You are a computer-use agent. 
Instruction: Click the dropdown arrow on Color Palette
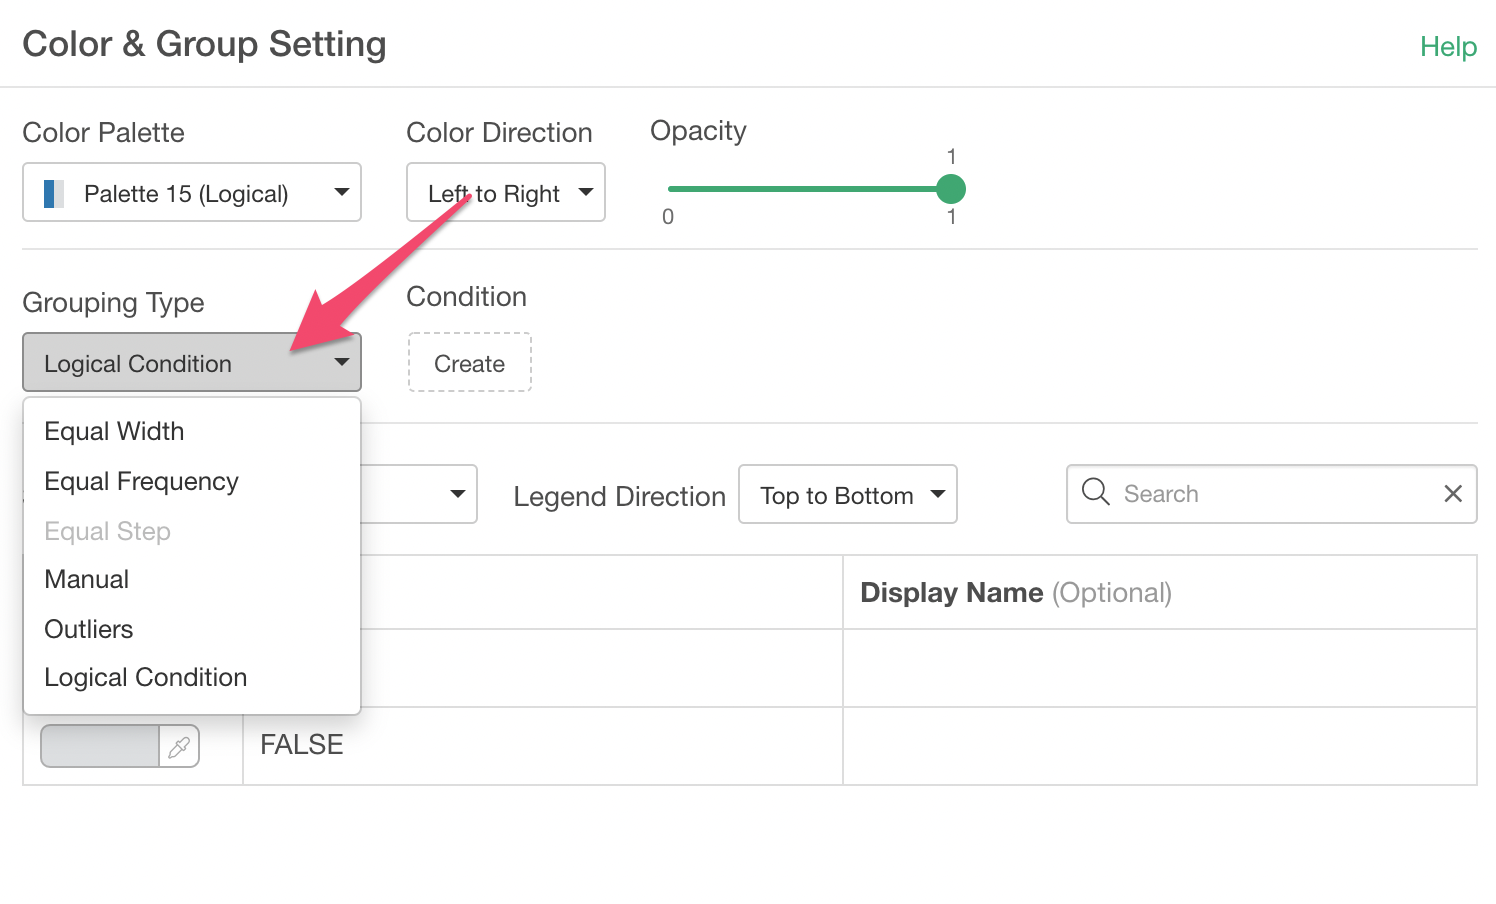(342, 192)
